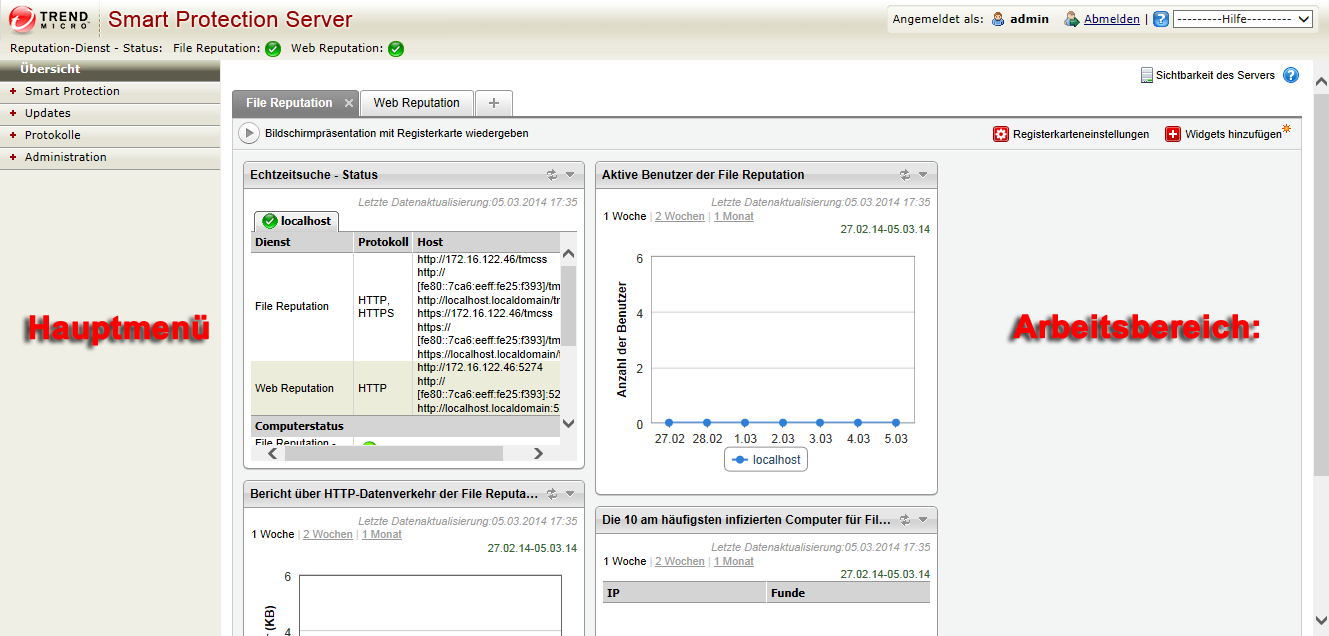
Task: Expand the Administration menu section
Action: [x=65, y=157]
